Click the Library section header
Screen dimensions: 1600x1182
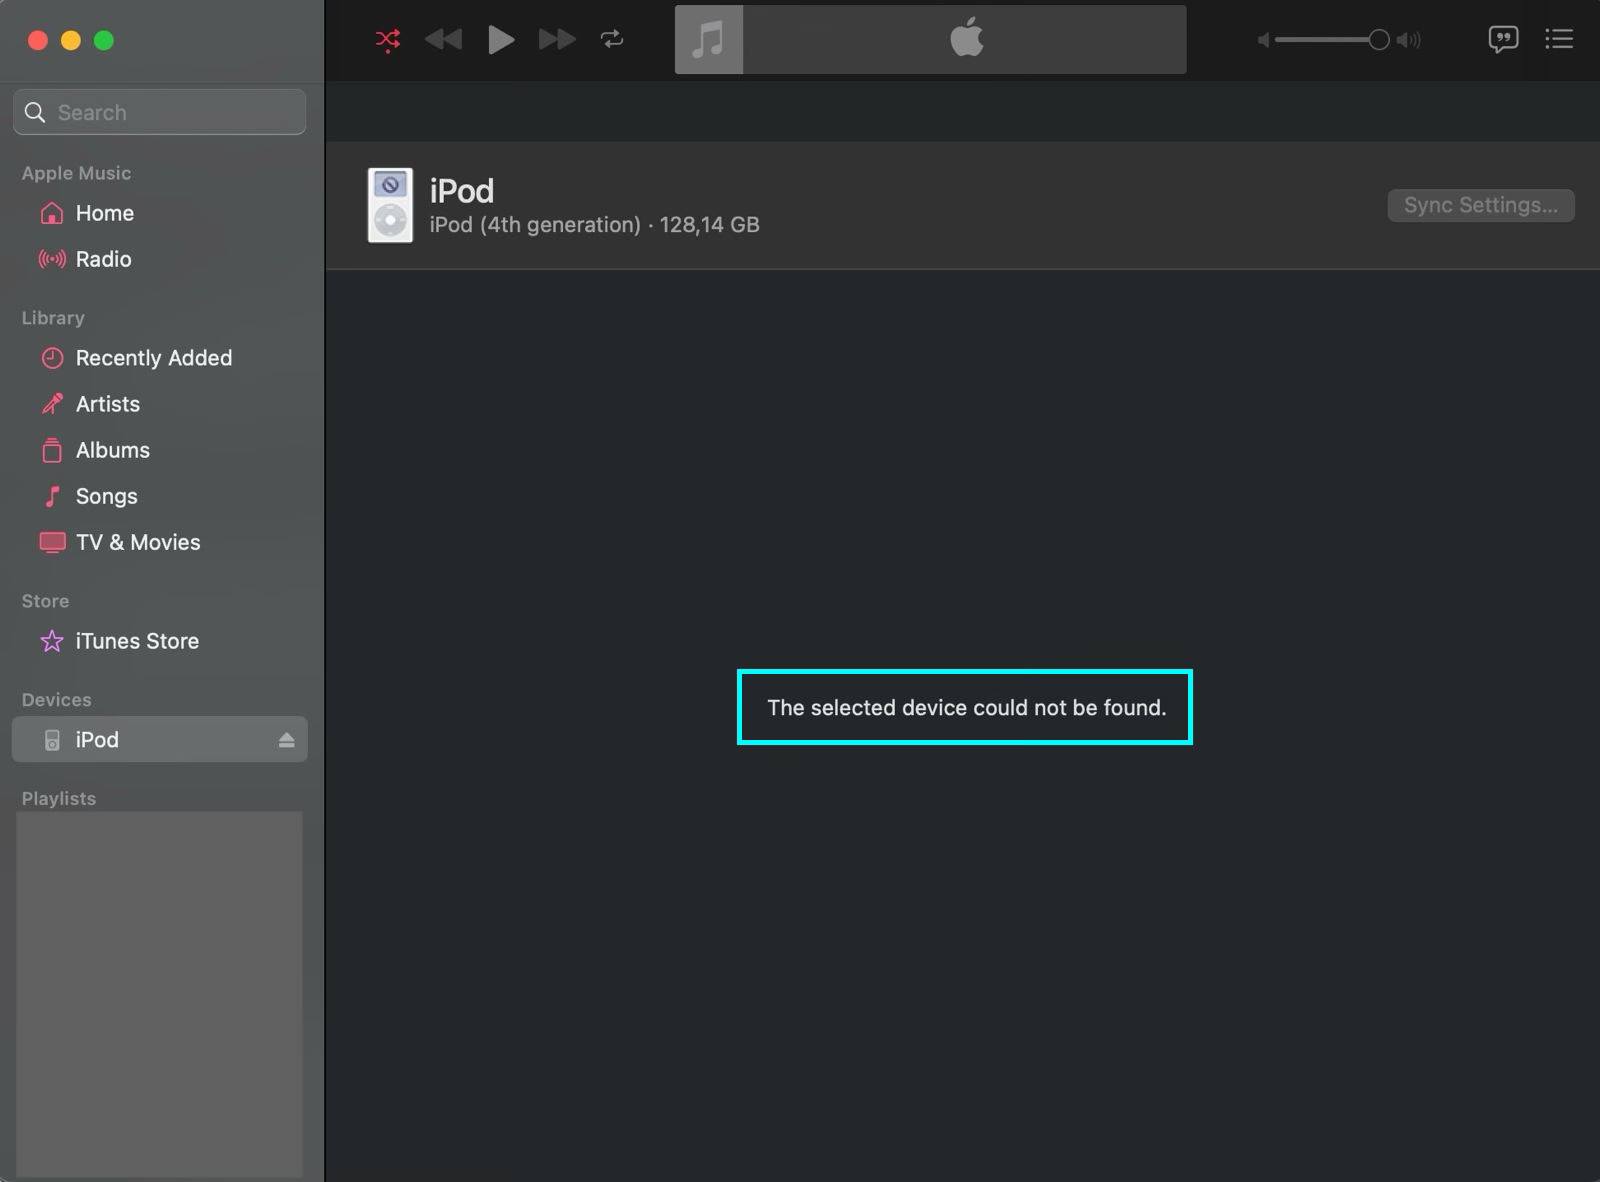point(53,317)
